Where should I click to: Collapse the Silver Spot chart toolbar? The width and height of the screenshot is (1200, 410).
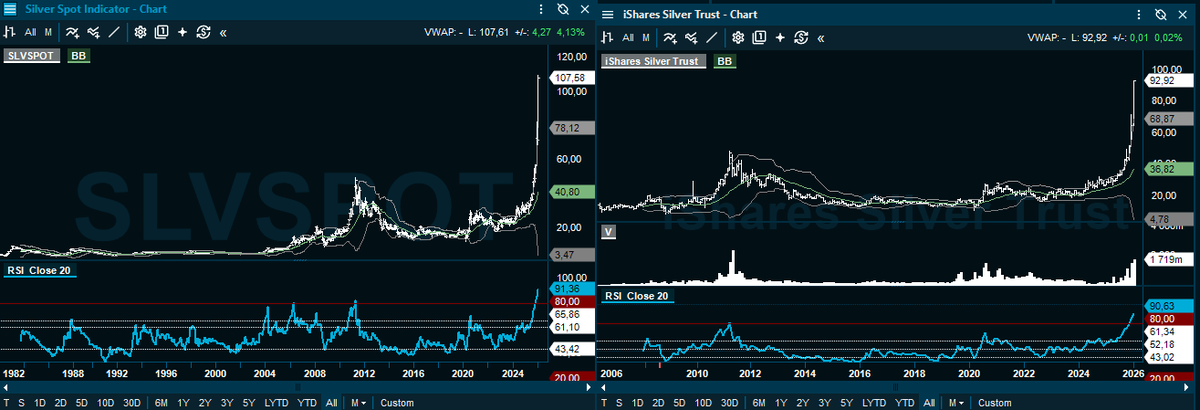(x=223, y=32)
